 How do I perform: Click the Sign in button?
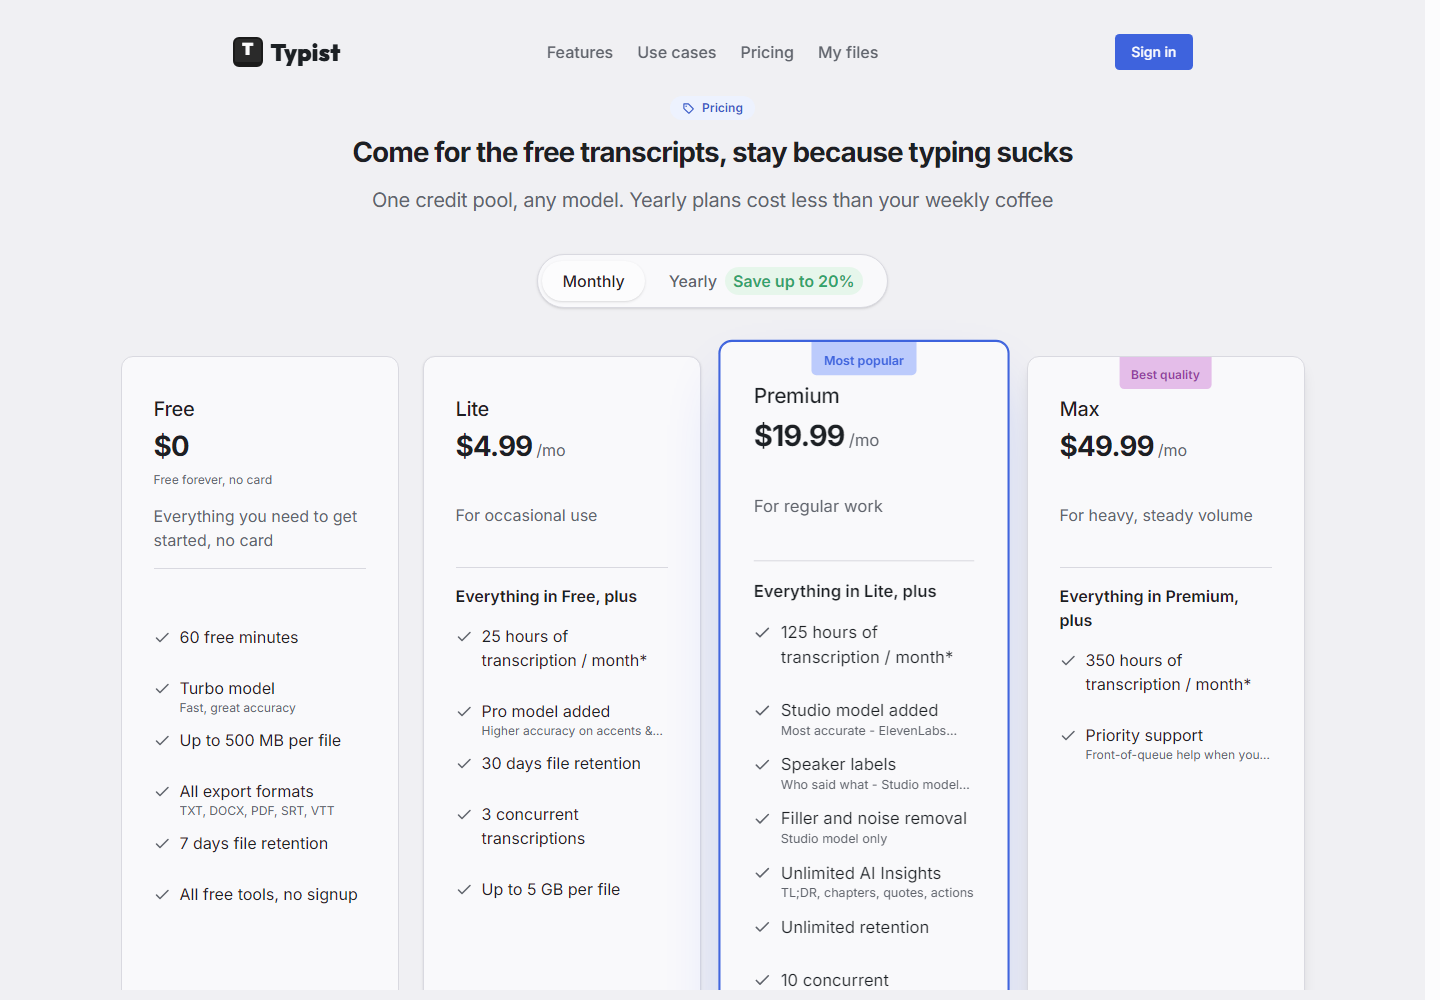click(x=1154, y=52)
